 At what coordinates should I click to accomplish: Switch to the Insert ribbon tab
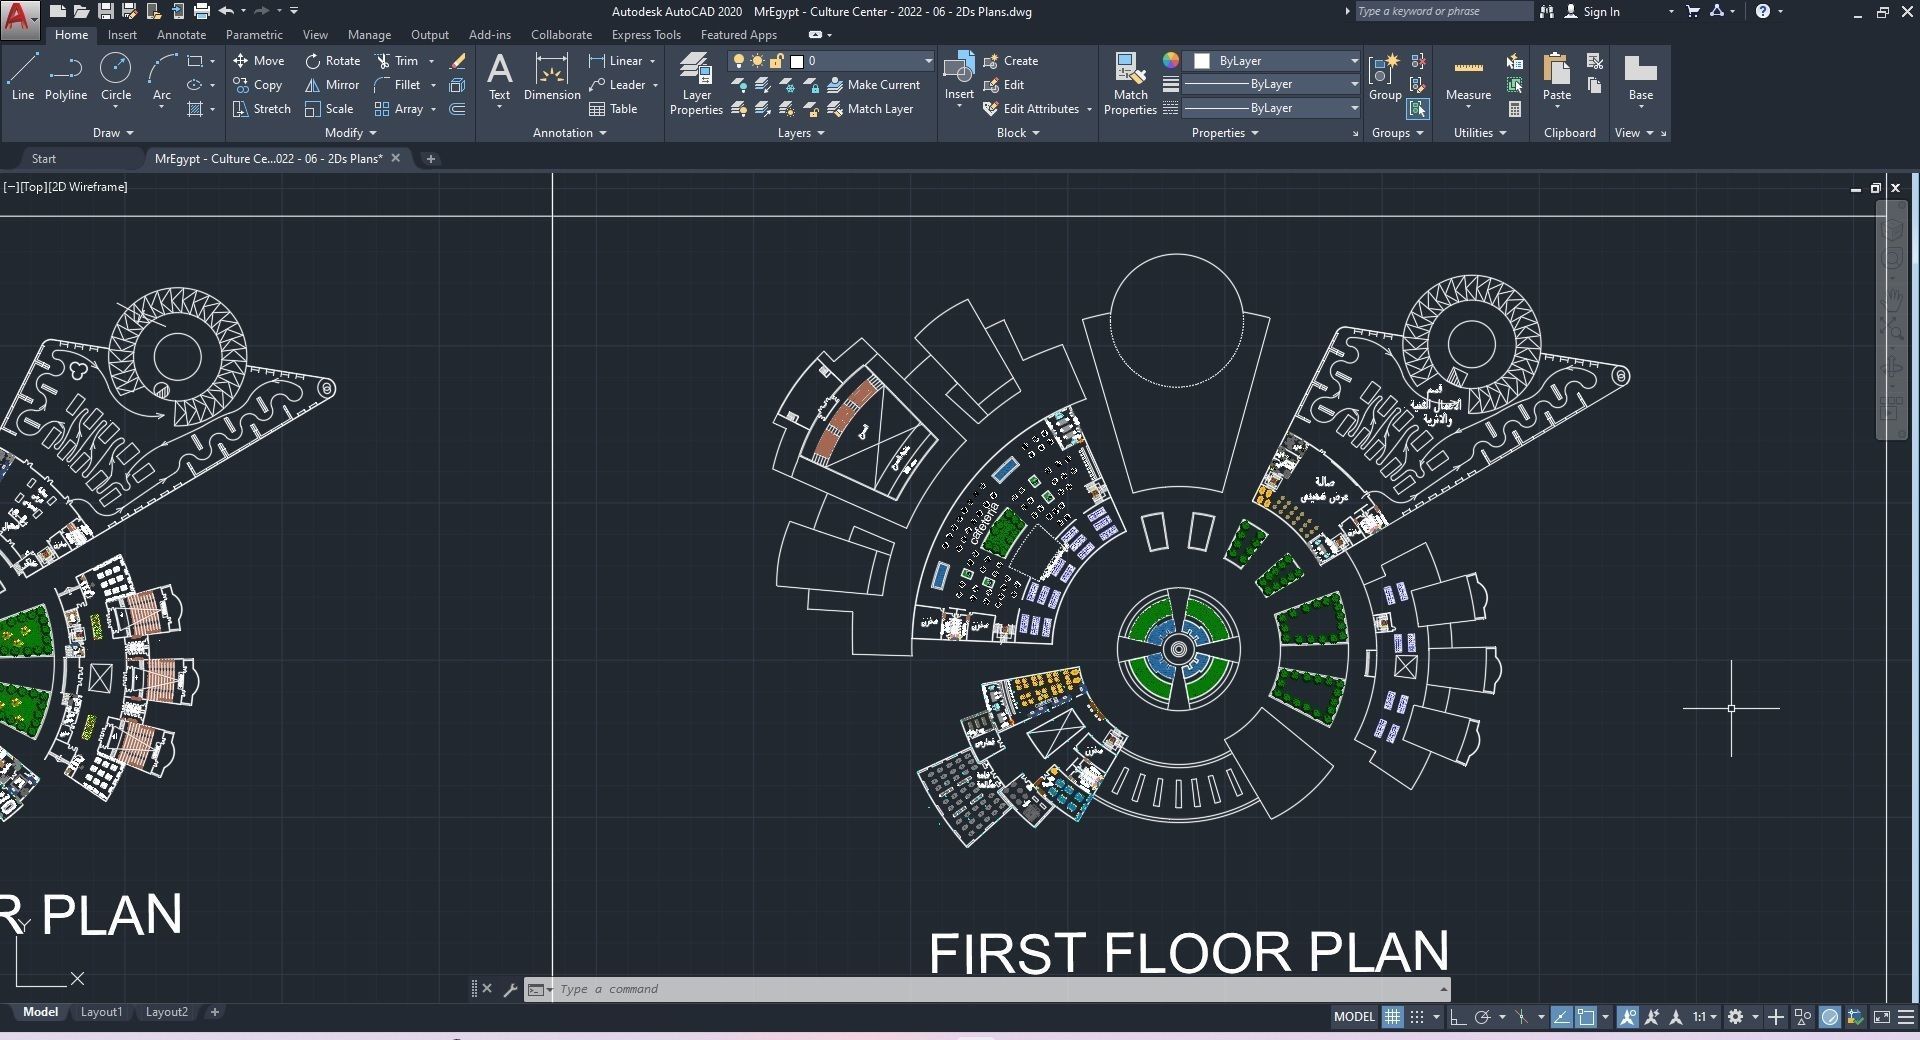pyautogui.click(x=122, y=35)
